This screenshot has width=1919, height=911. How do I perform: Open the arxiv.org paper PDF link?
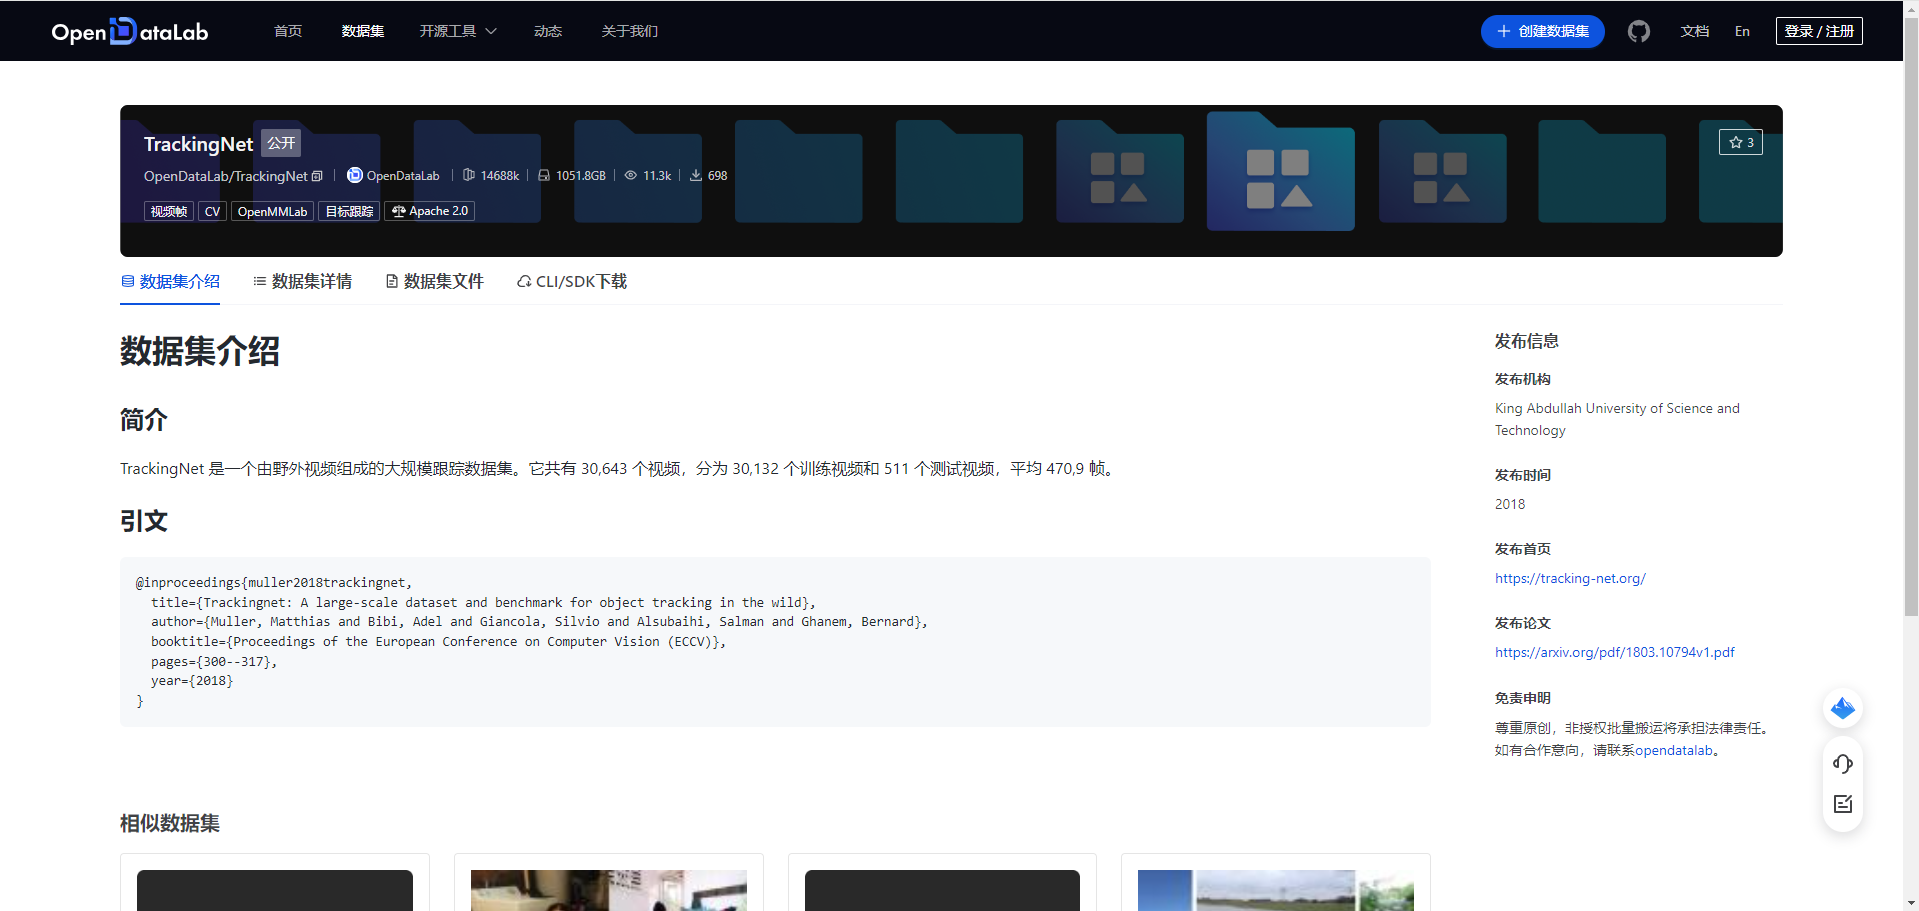[x=1615, y=652]
